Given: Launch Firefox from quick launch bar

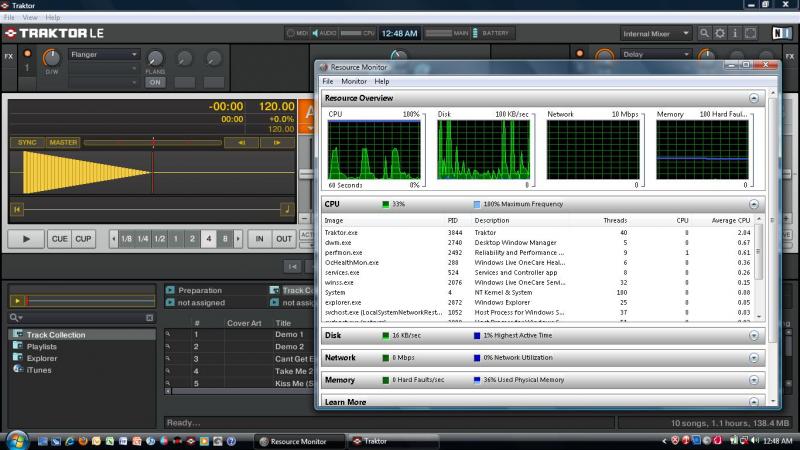Looking at the screenshot, I should pyautogui.click(x=83, y=441).
